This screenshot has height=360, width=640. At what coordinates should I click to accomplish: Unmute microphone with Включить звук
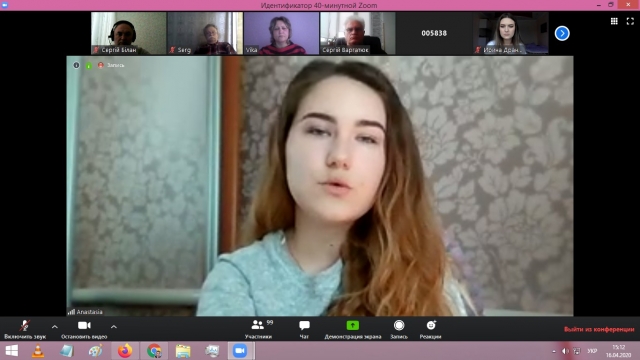coord(25,329)
